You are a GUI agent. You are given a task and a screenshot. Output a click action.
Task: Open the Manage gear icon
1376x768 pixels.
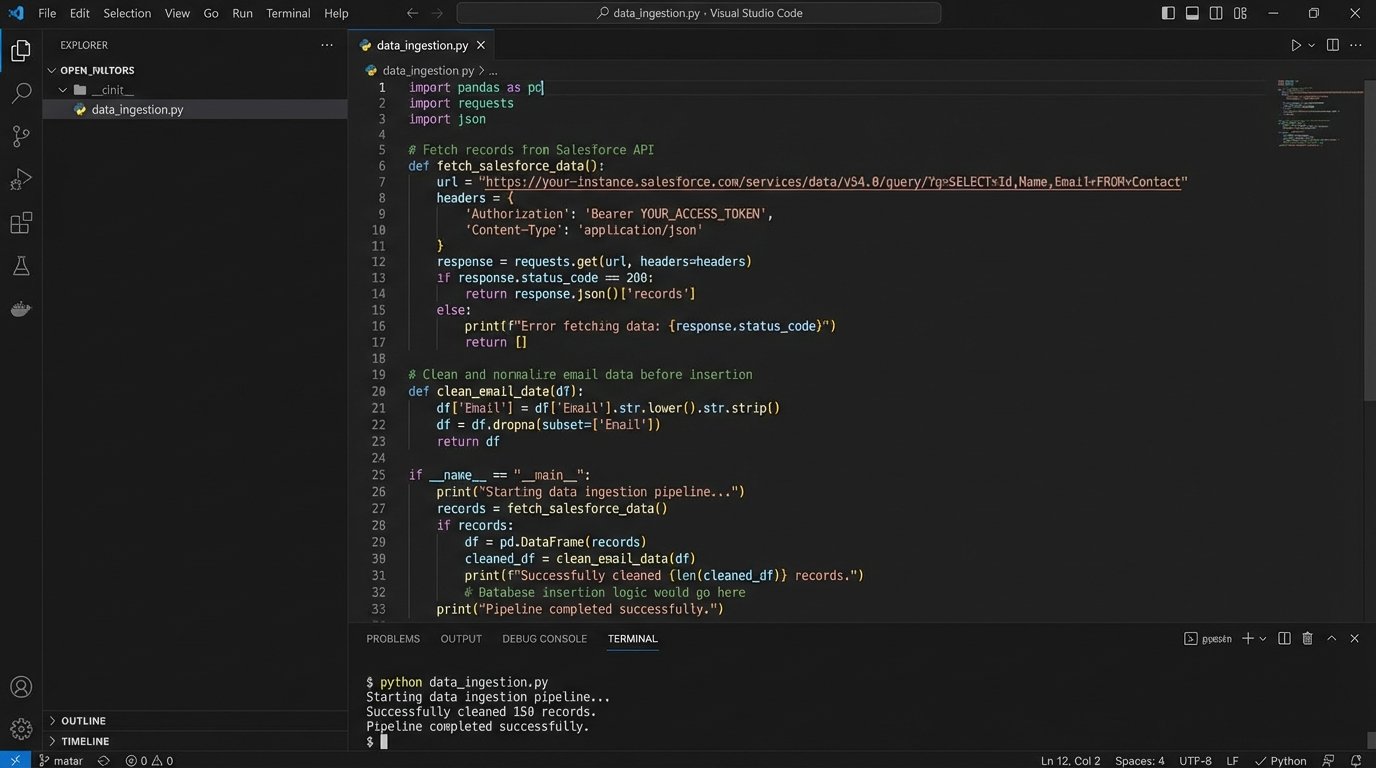(x=21, y=729)
